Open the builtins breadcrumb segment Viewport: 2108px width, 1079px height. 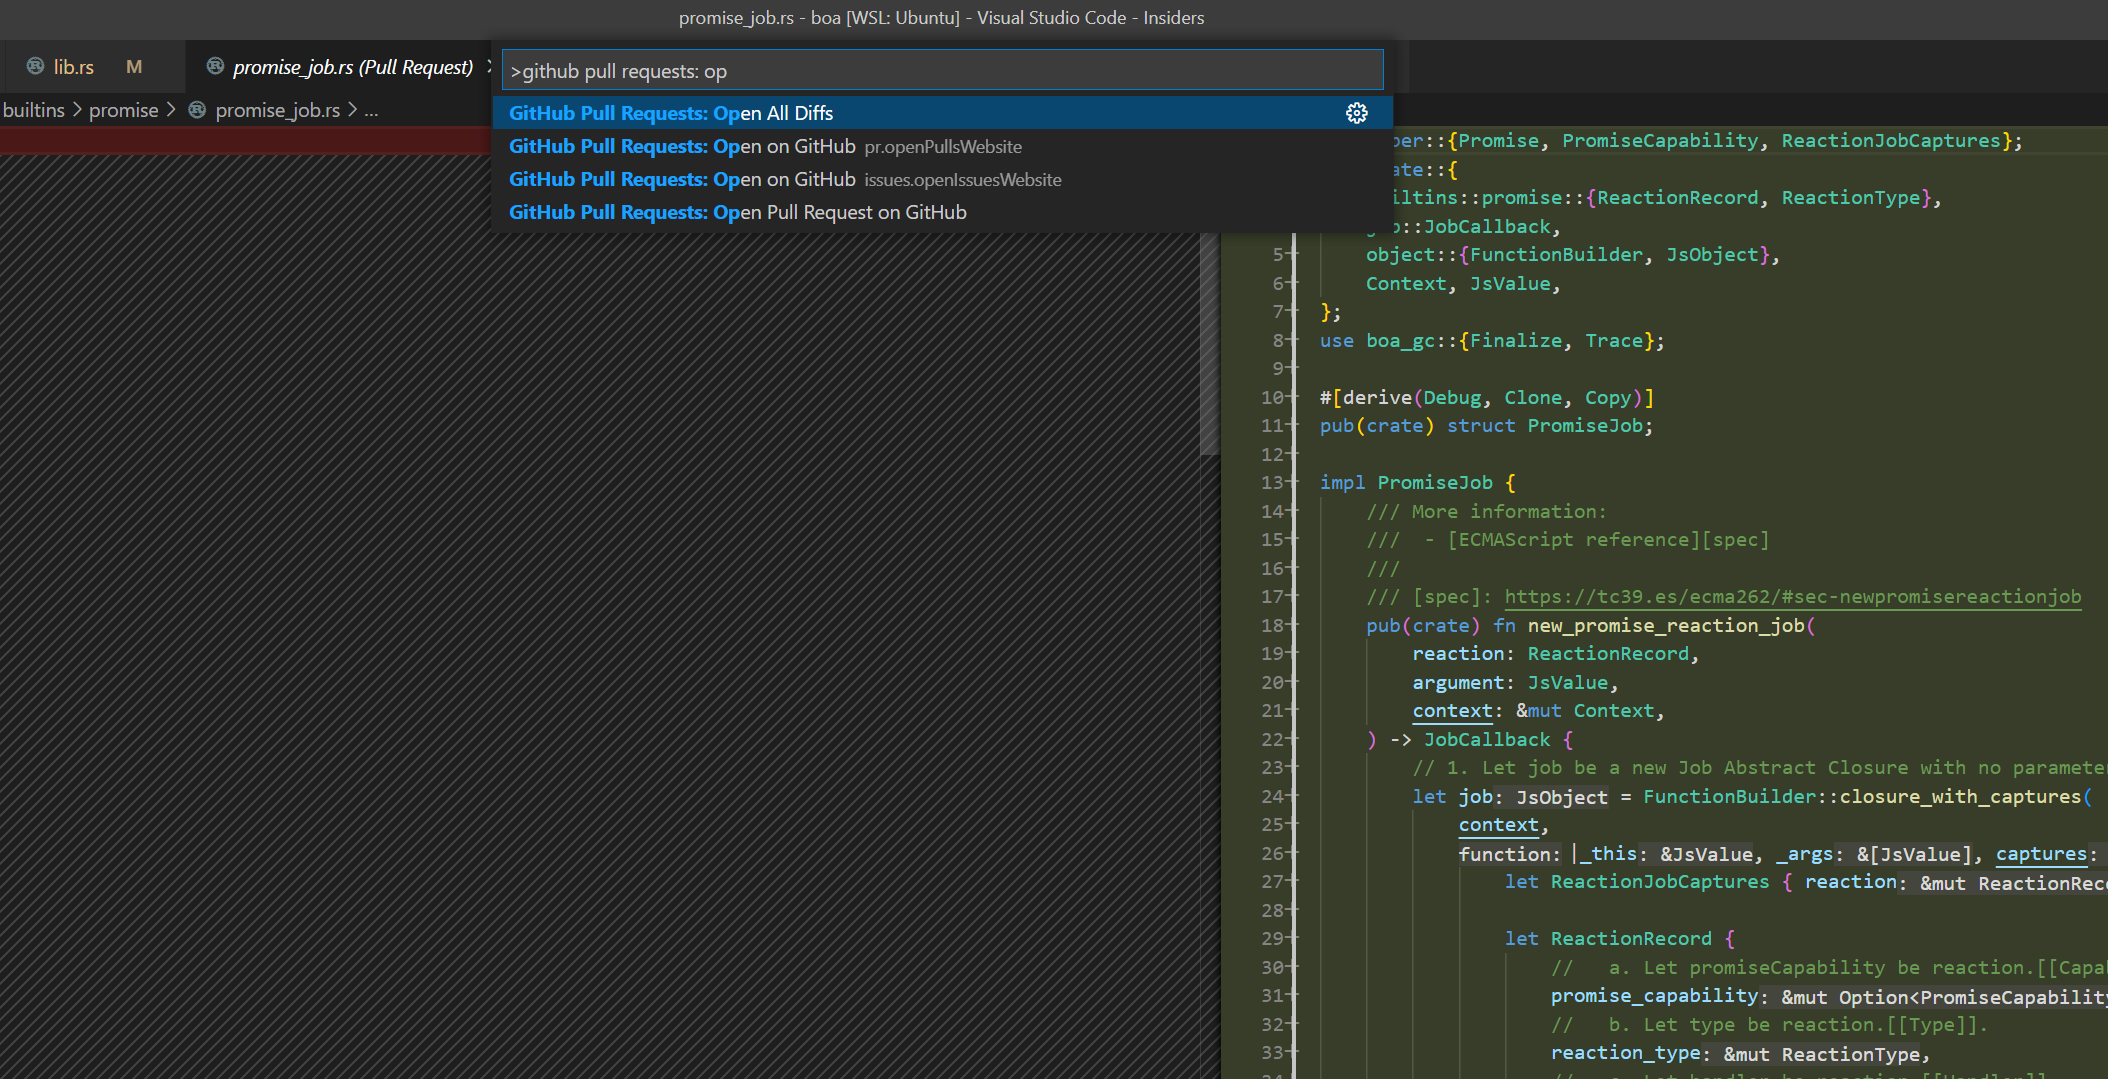[x=34, y=110]
